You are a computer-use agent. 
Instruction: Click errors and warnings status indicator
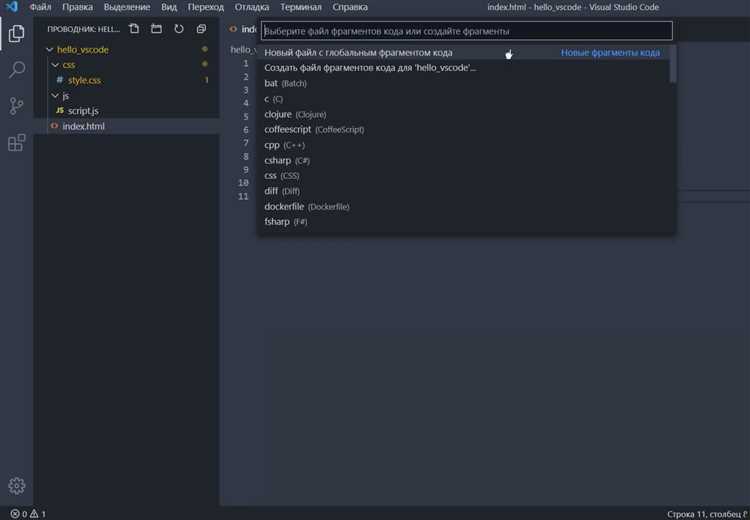[28, 513]
